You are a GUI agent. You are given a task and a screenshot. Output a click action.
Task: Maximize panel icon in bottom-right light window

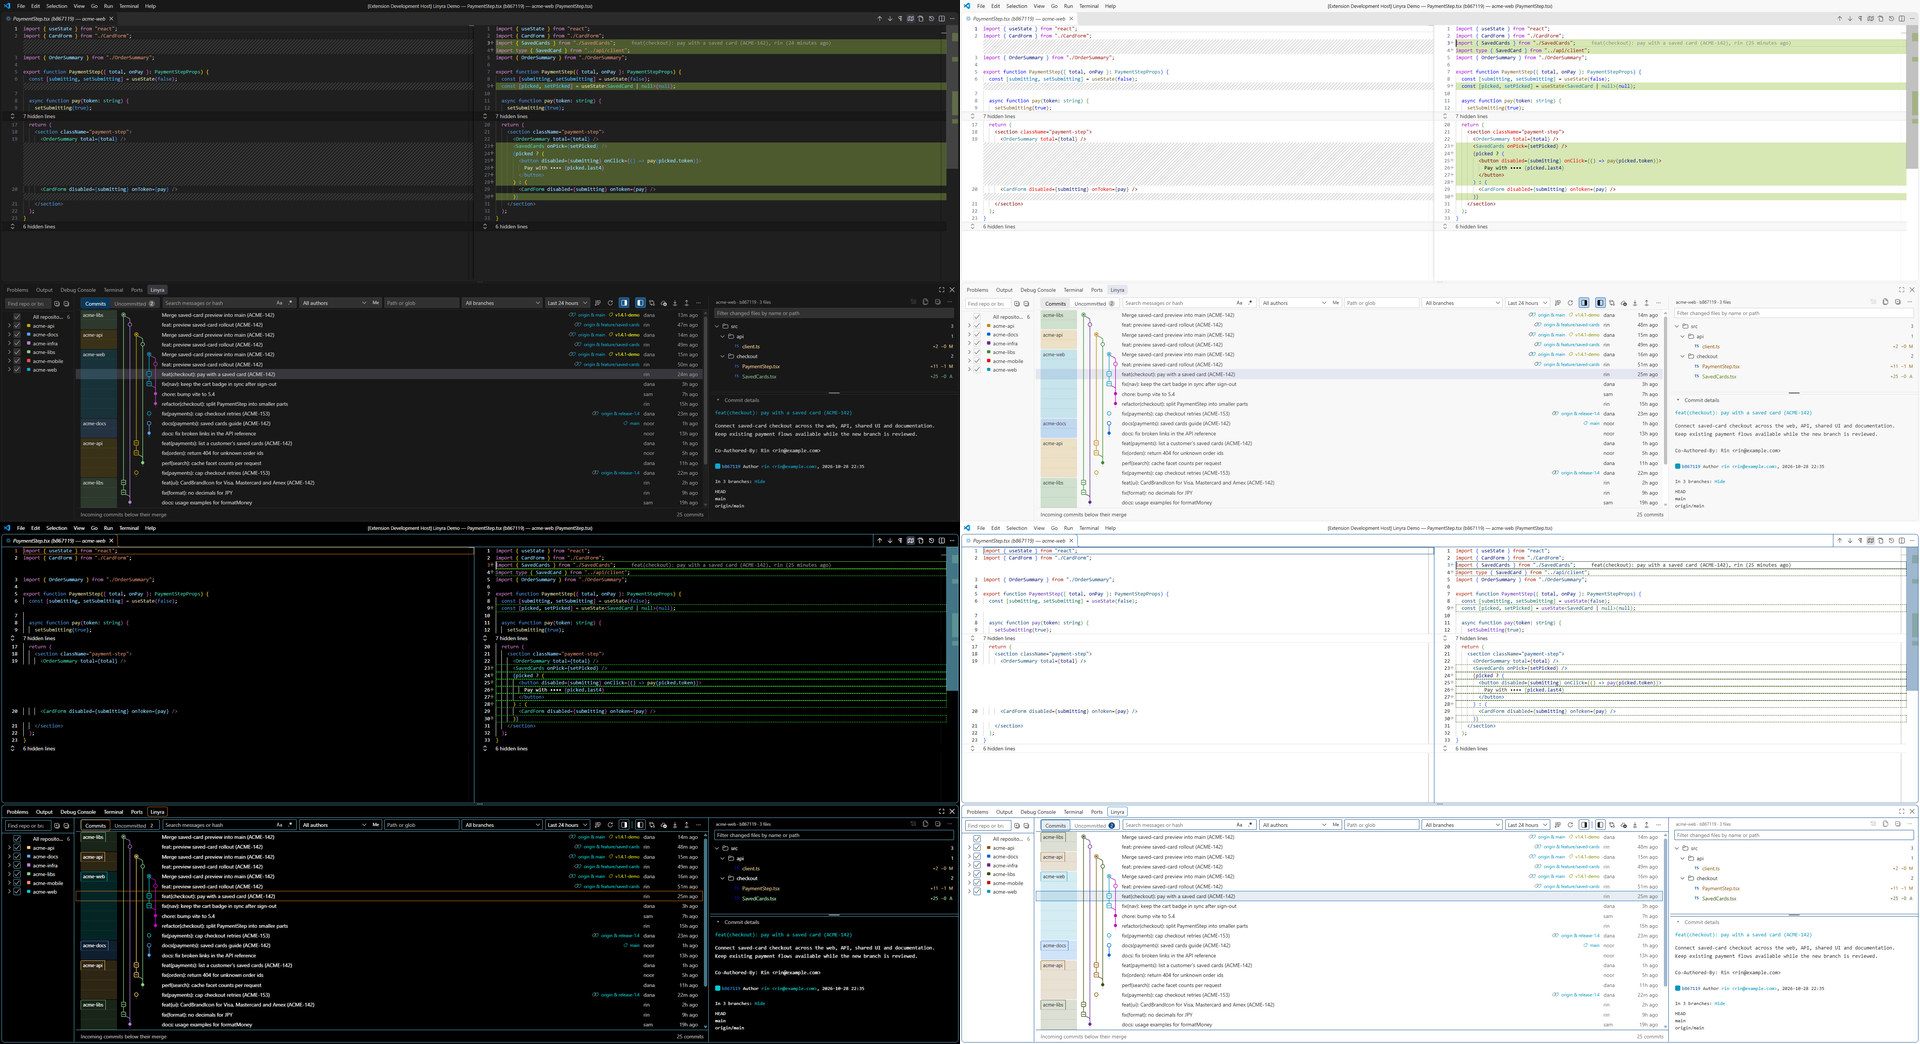tap(1901, 812)
